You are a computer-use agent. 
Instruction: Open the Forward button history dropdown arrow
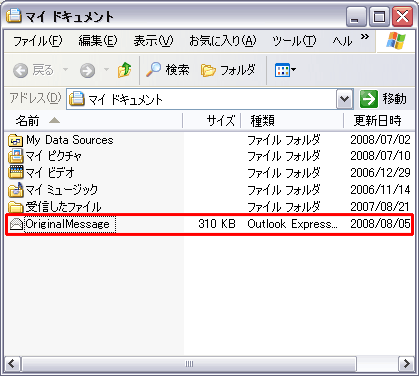(x=106, y=70)
